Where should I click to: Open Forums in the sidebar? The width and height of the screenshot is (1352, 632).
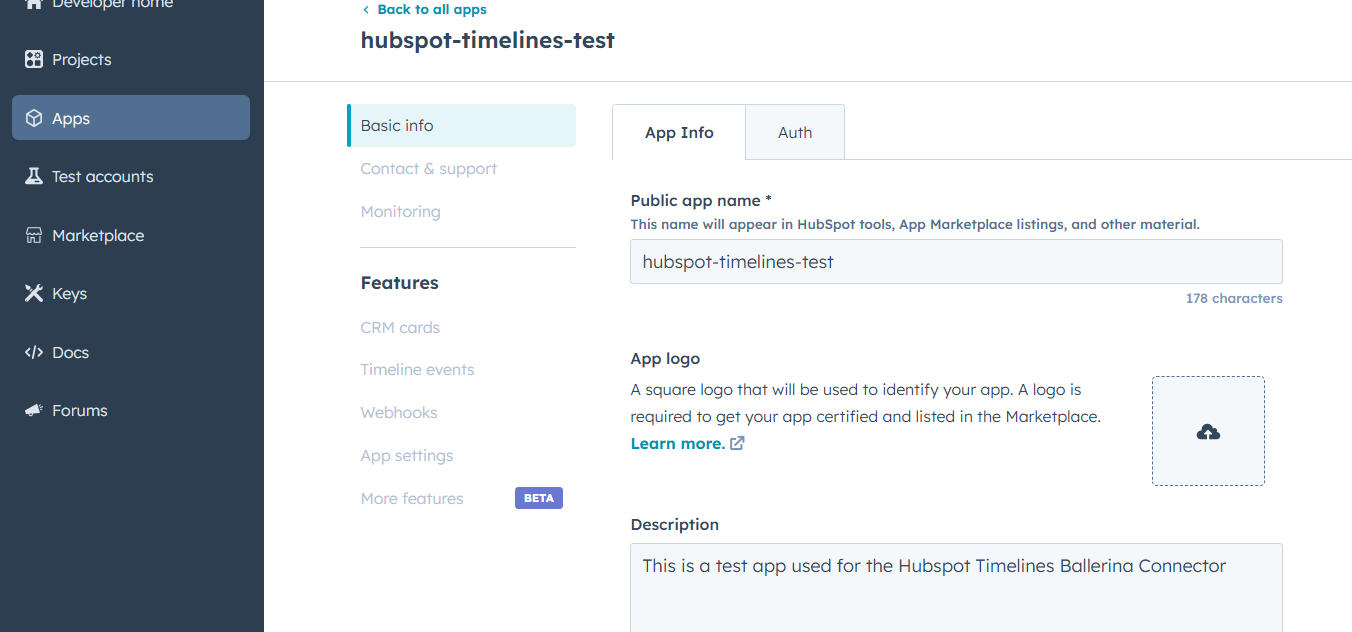pos(131,410)
